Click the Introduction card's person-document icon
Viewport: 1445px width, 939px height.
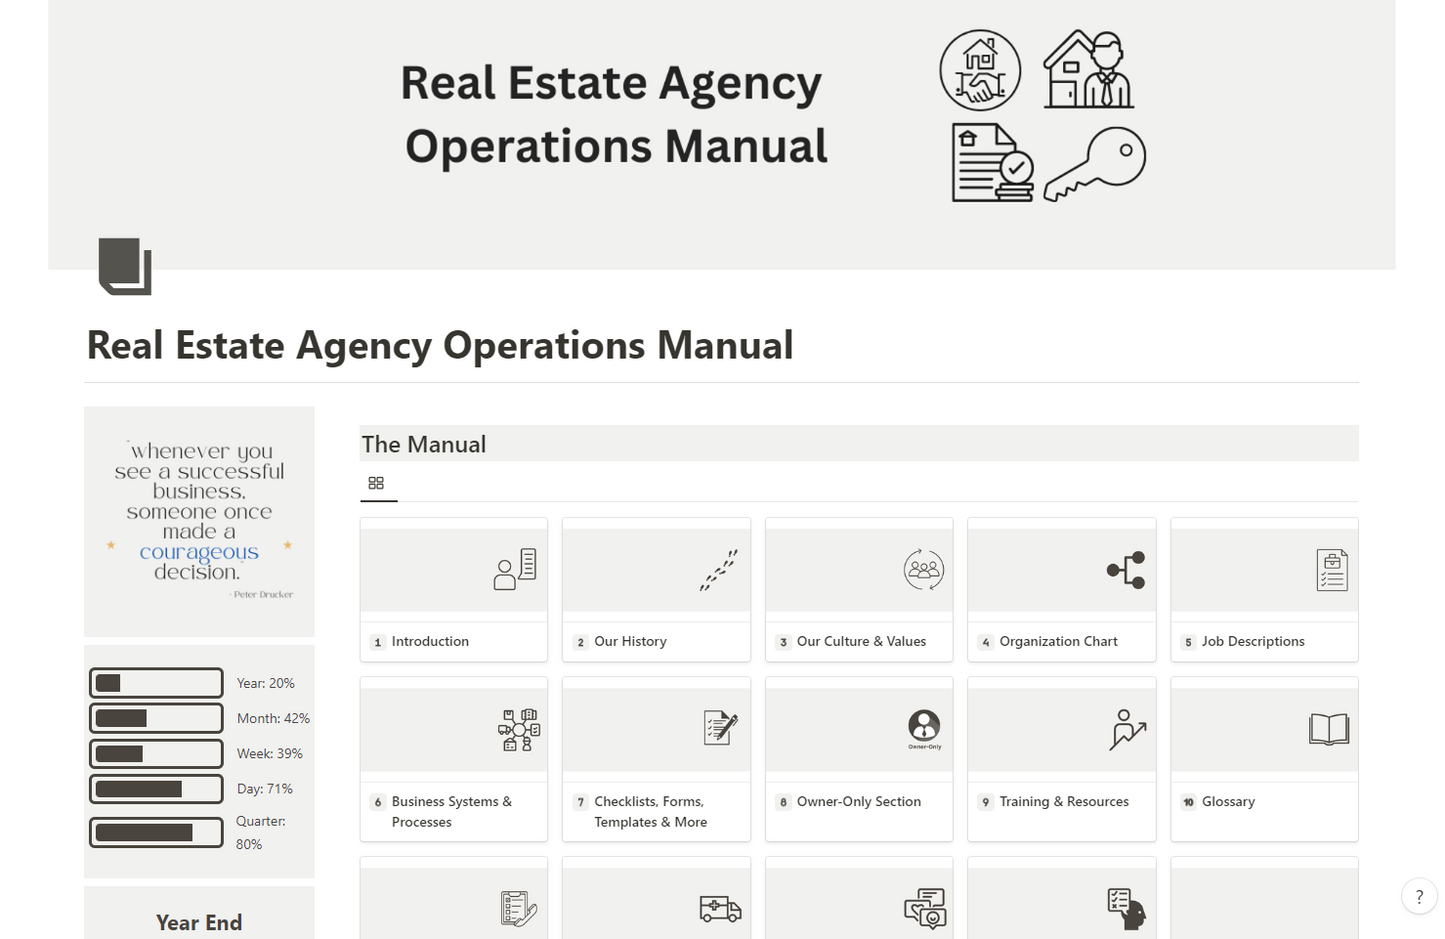coord(515,570)
